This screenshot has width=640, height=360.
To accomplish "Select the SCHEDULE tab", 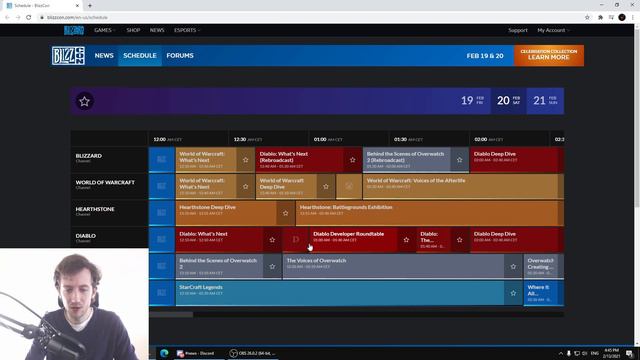I will click(x=140, y=56).
